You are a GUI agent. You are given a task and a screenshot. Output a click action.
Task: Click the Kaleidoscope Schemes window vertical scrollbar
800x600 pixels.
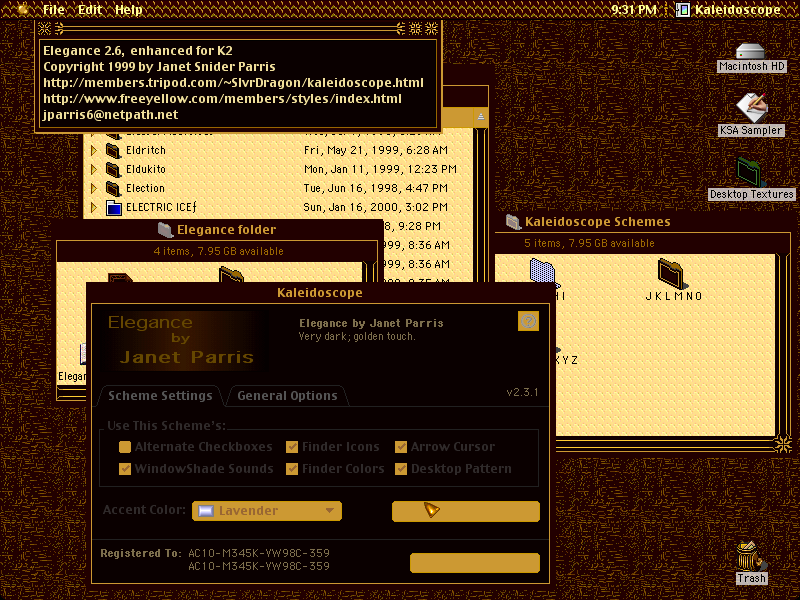(783, 344)
